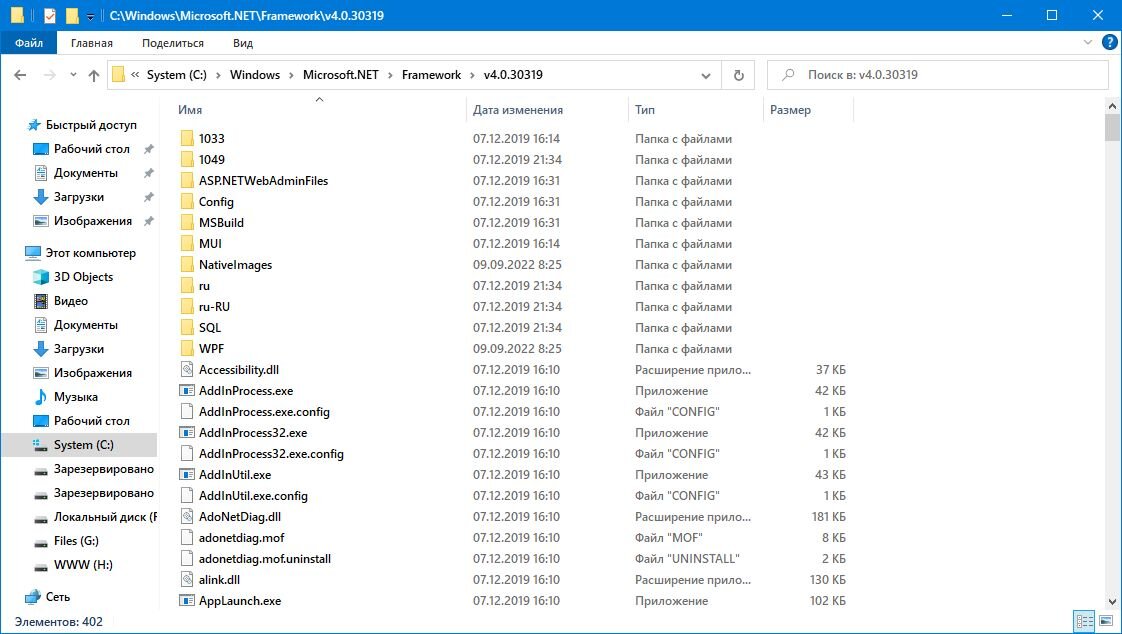Select System (C:) drive in navigation pane
The width and height of the screenshot is (1122, 634).
(x=79, y=444)
